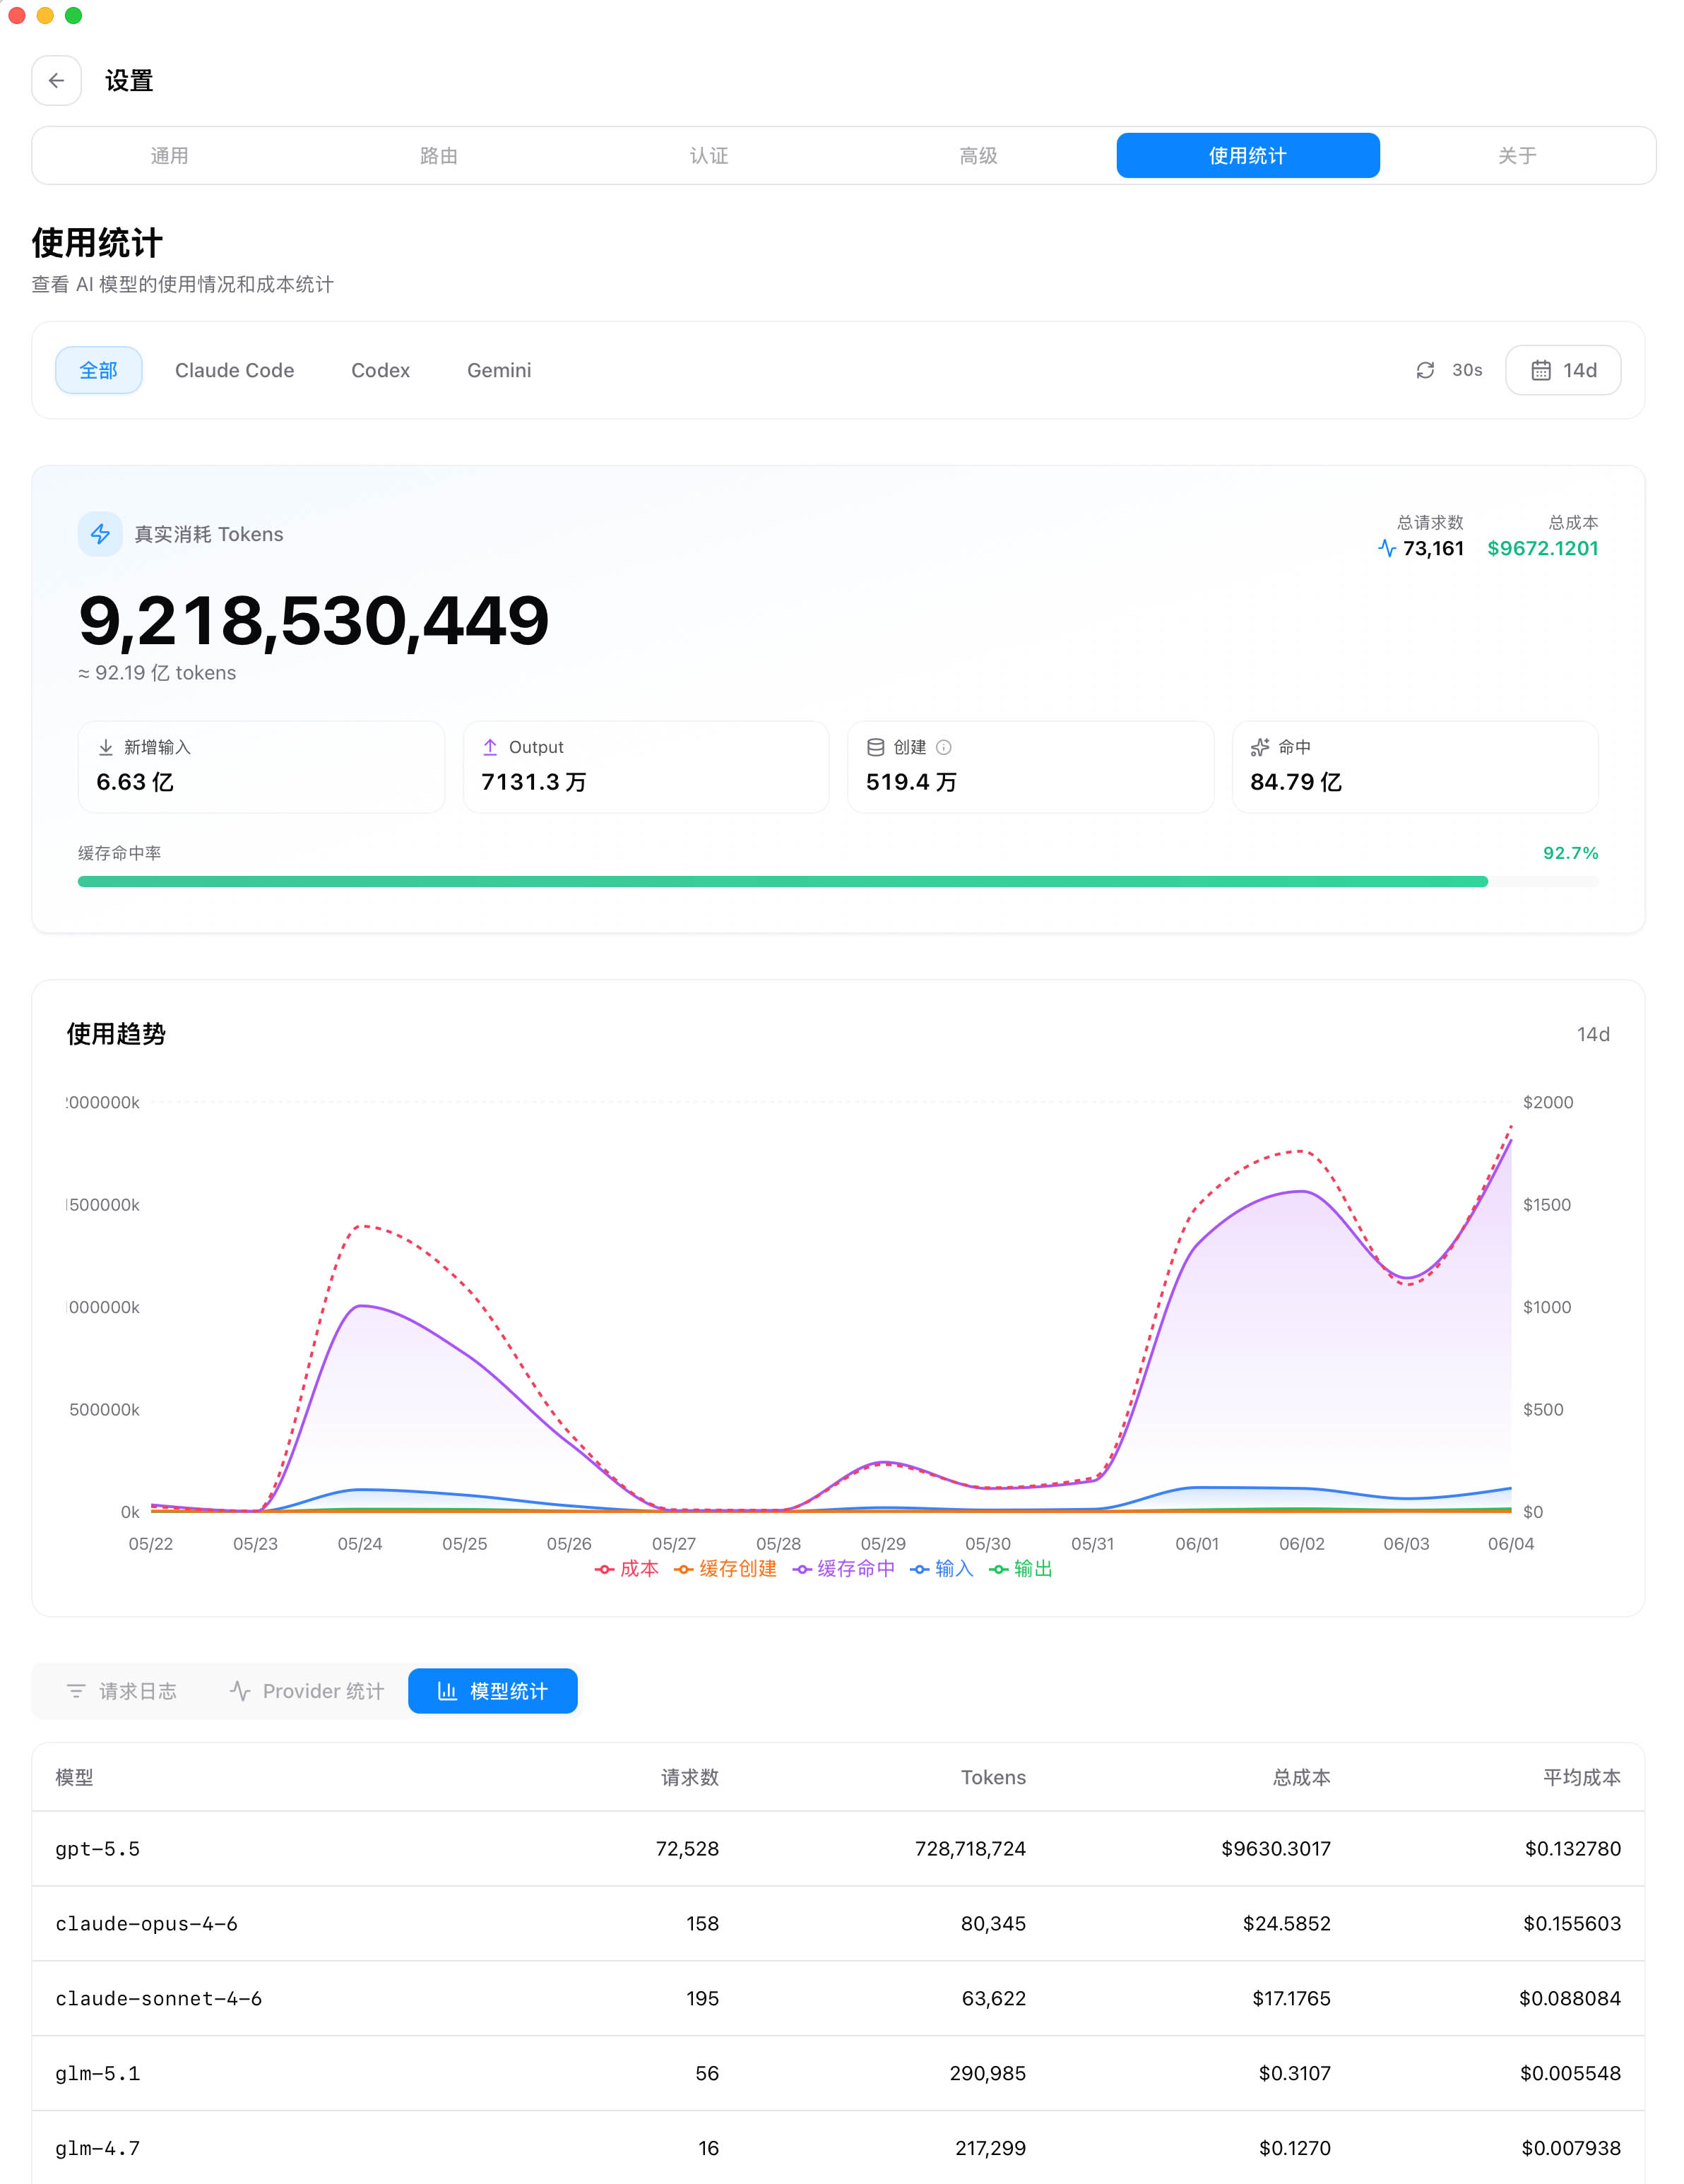
Task: Select the 使用统计 tab
Action: pos(1248,155)
